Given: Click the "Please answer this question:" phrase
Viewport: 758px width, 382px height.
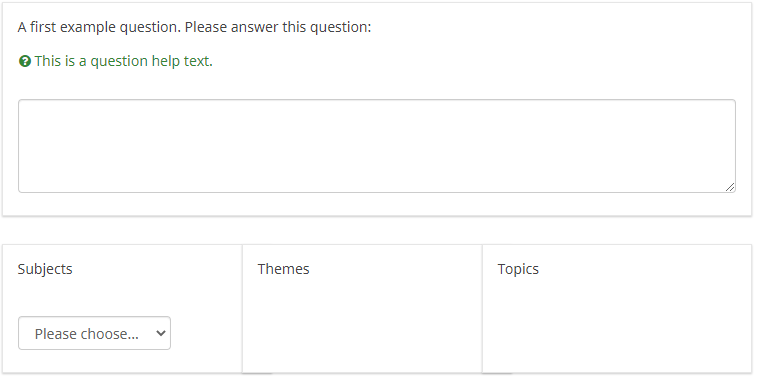Looking at the screenshot, I should click(278, 27).
